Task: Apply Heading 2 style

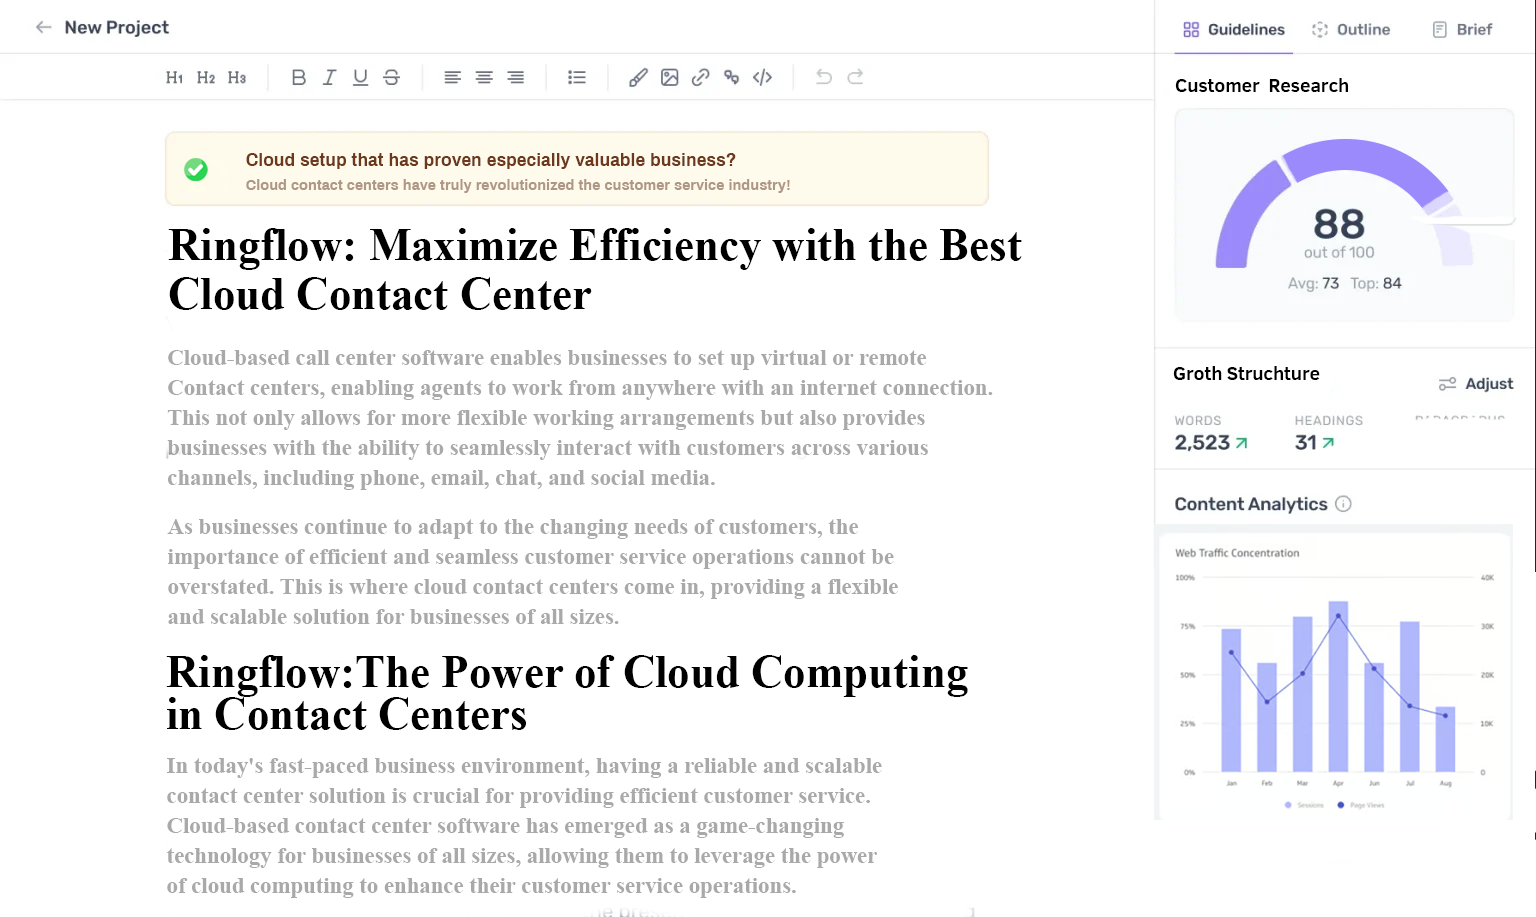Action: pyautogui.click(x=206, y=77)
